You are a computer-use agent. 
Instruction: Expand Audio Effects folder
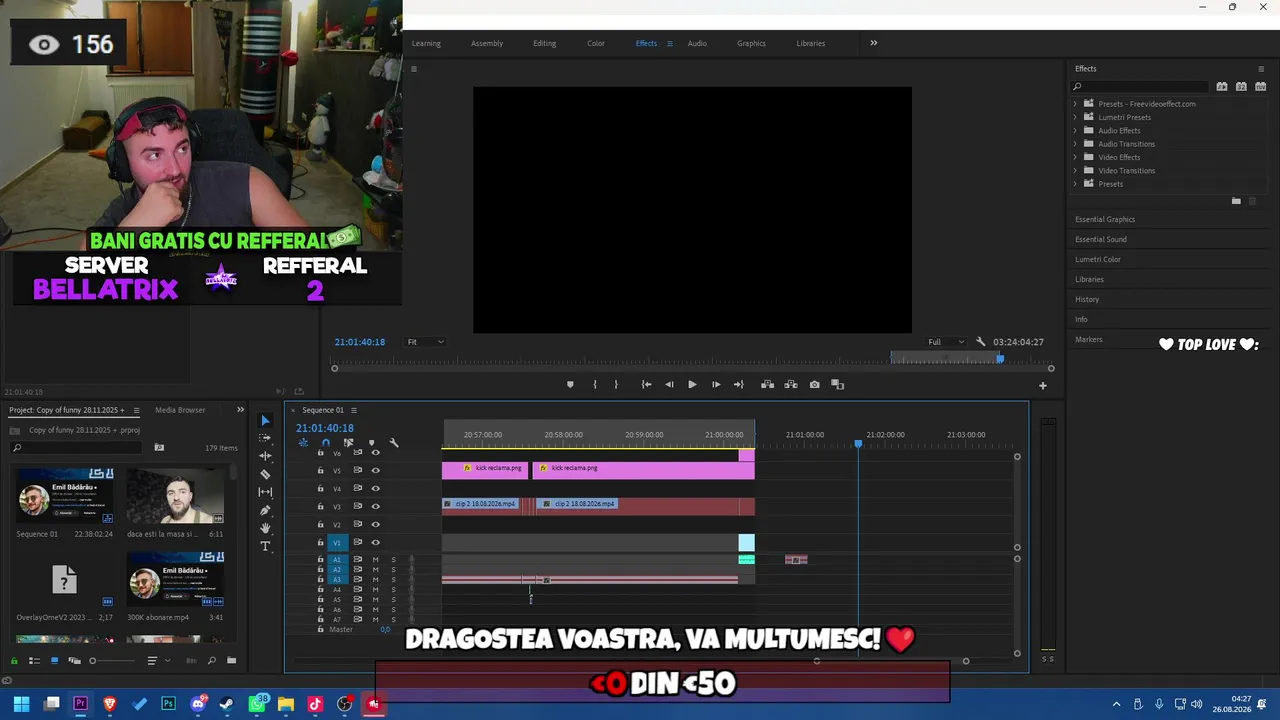coord(1076,131)
